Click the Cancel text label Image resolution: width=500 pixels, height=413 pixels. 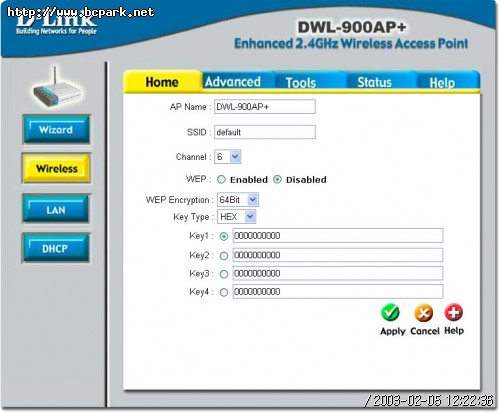coord(425,331)
